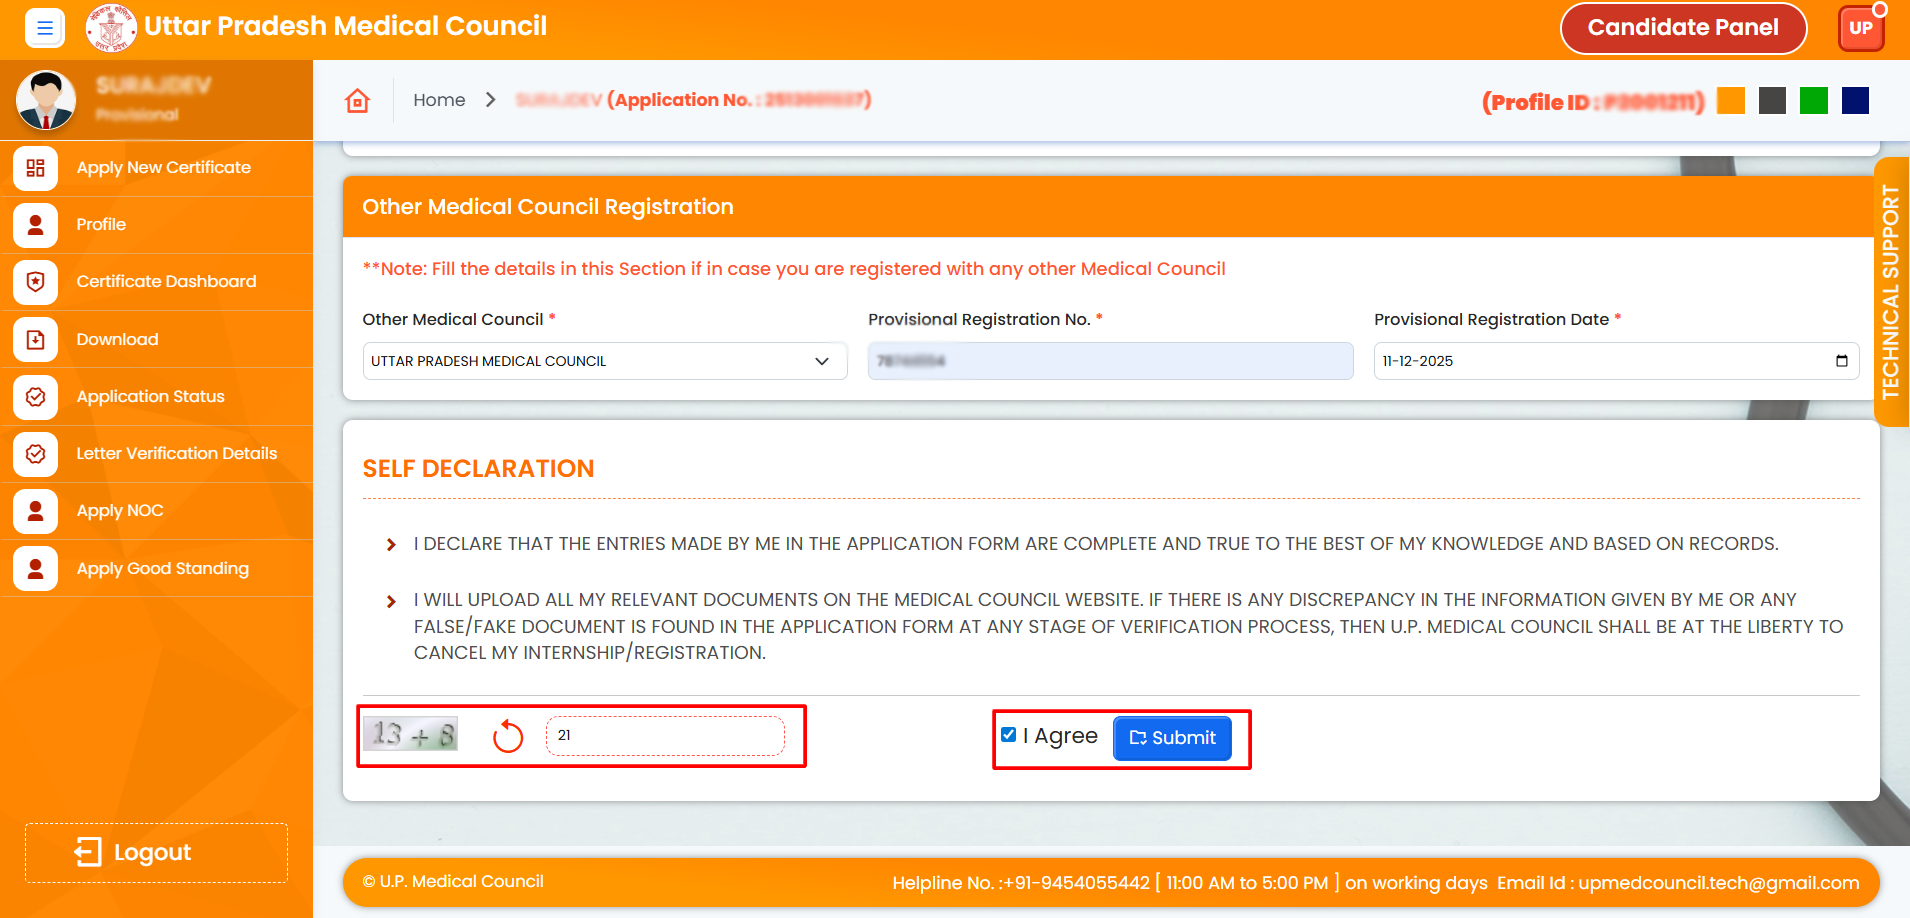Image resolution: width=1910 pixels, height=918 pixels.
Task: Open the Technical Support side tab
Action: coord(1890,292)
